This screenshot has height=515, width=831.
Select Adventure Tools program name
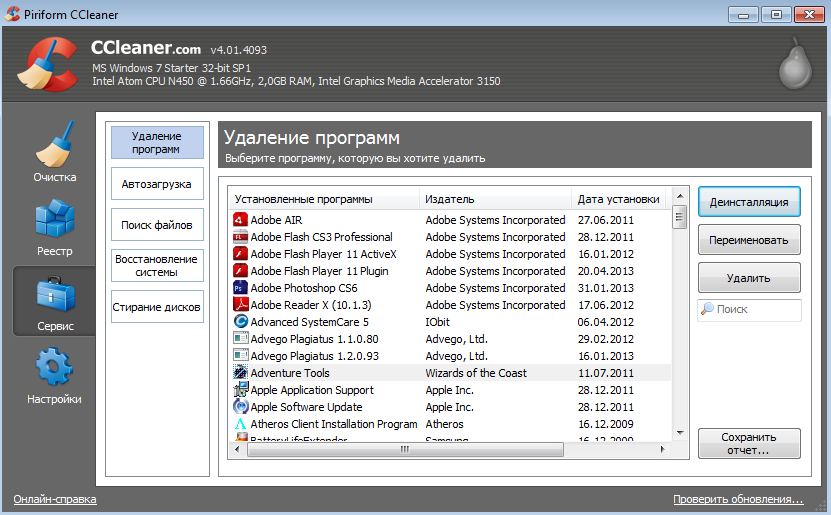pos(290,372)
